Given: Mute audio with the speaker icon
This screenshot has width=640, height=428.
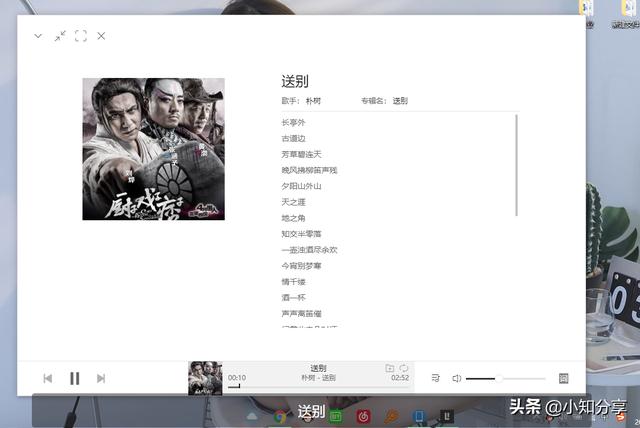Looking at the screenshot, I should pyautogui.click(x=457, y=379).
